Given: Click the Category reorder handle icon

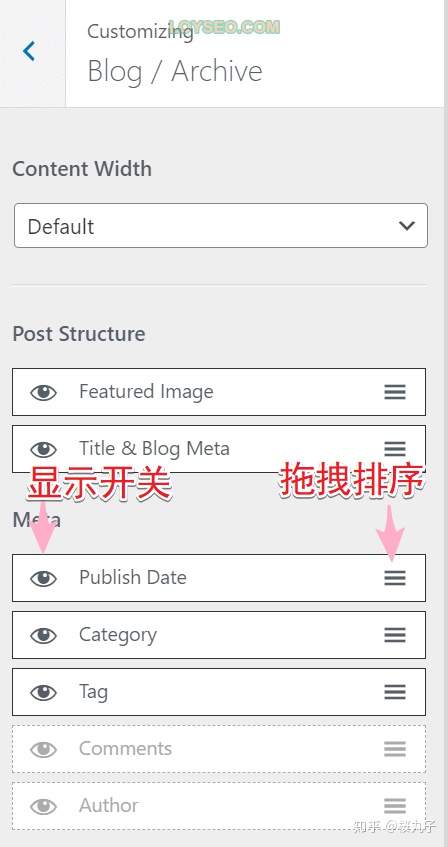Looking at the screenshot, I should point(395,635).
